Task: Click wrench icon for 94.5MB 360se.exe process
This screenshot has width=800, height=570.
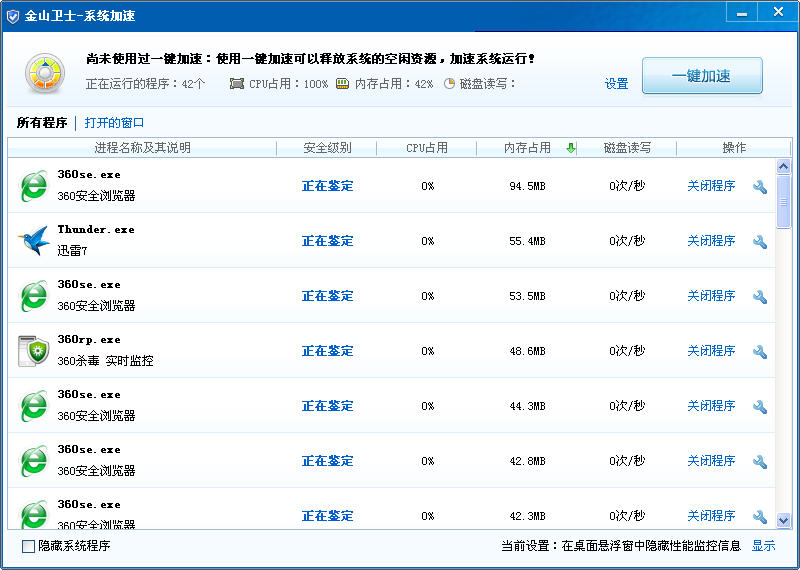Action: pos(760,187)
